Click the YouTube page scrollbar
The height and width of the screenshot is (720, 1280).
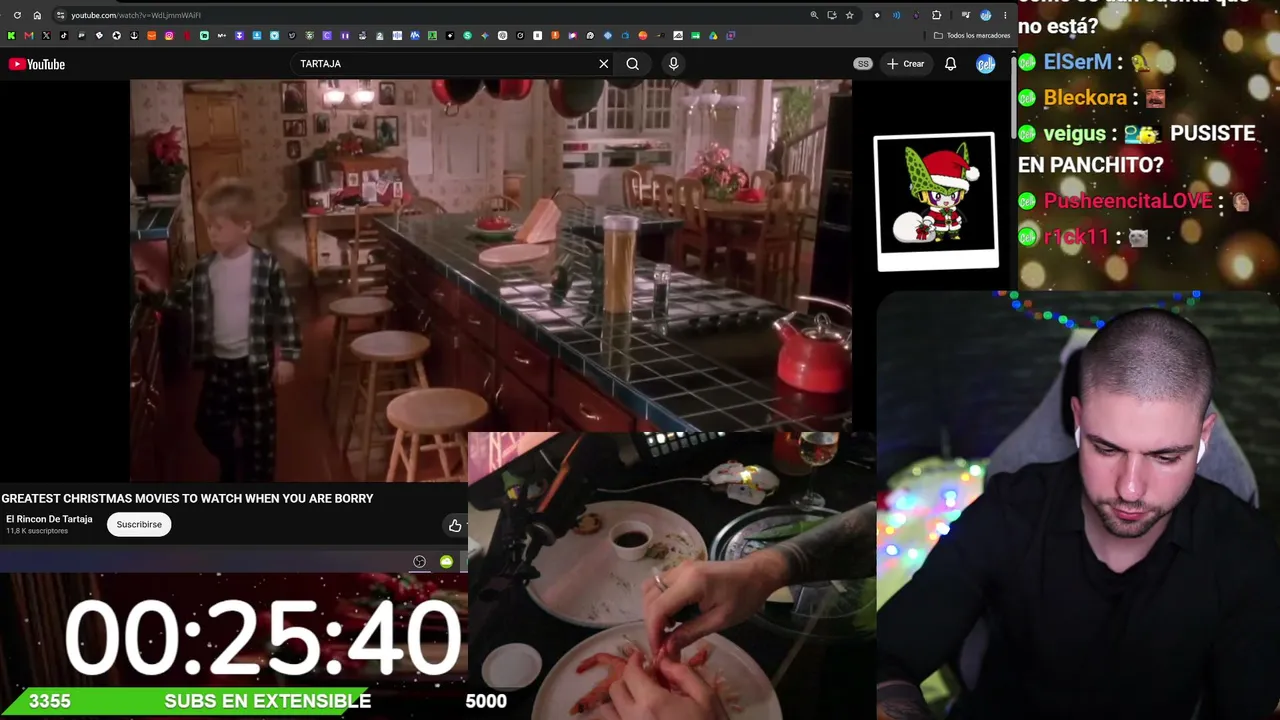(x=1014, y=100)
